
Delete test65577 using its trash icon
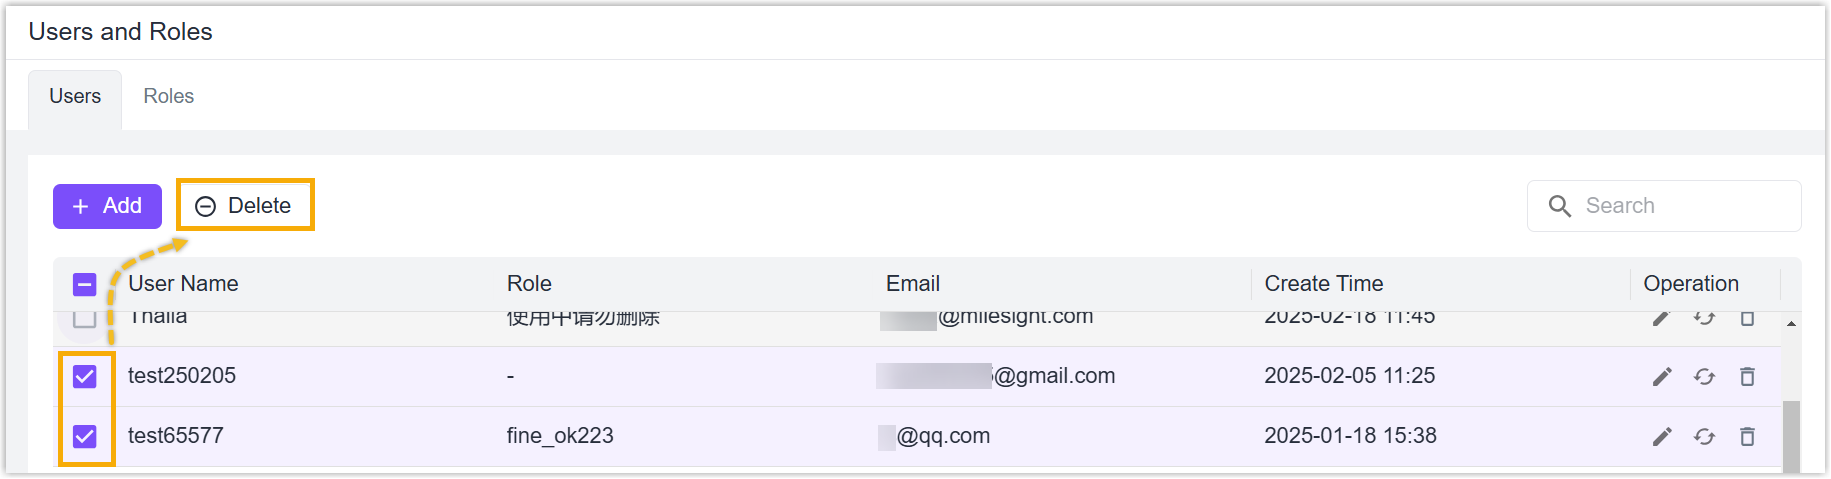(1747, 437)
